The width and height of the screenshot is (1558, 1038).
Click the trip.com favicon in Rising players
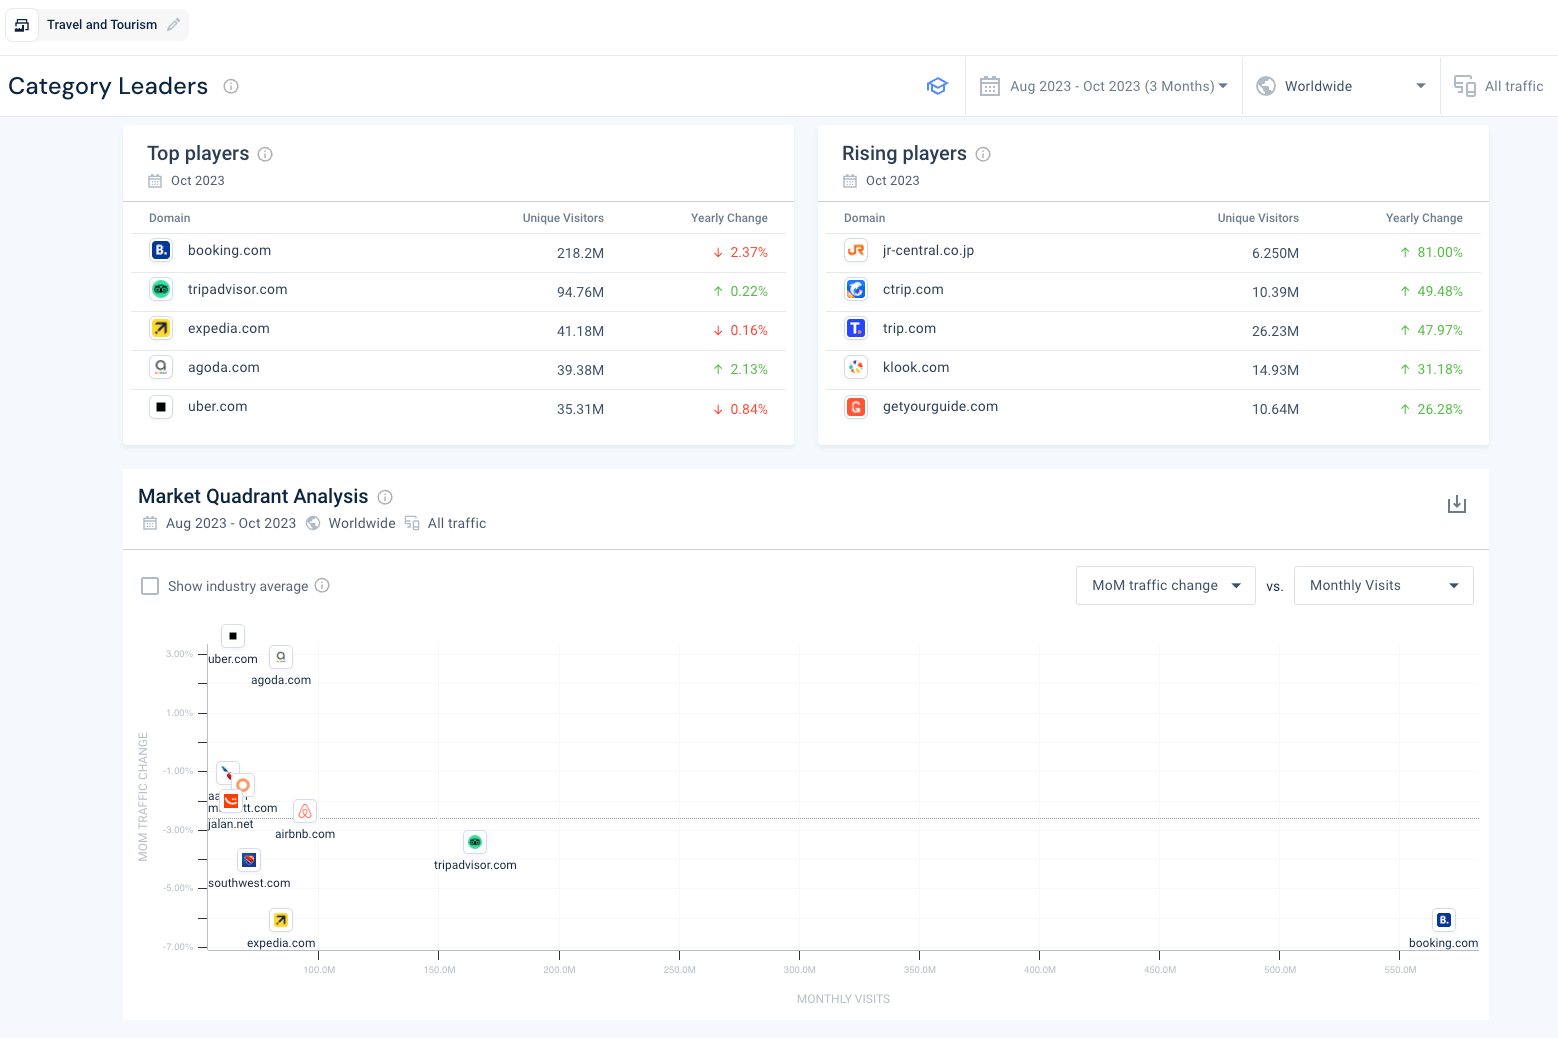(x=856, y=328)
